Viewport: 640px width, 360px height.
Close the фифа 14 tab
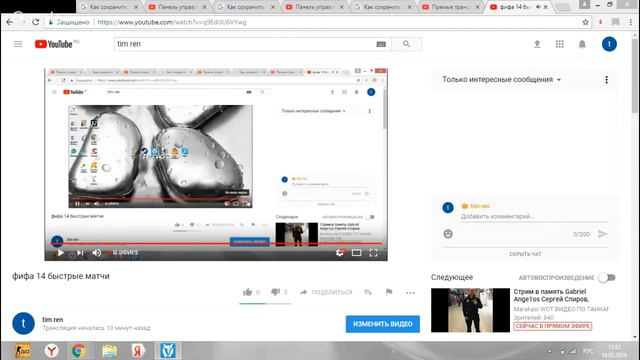tap(546, 7)
